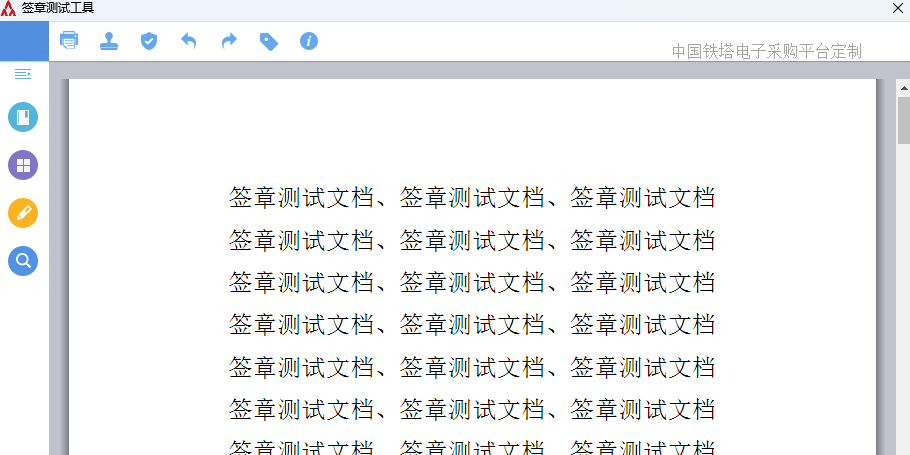Image resolution: width=910 pixels, height=455 pixels.
Task: Open the info about icon
Action: (x=309, y=41)
